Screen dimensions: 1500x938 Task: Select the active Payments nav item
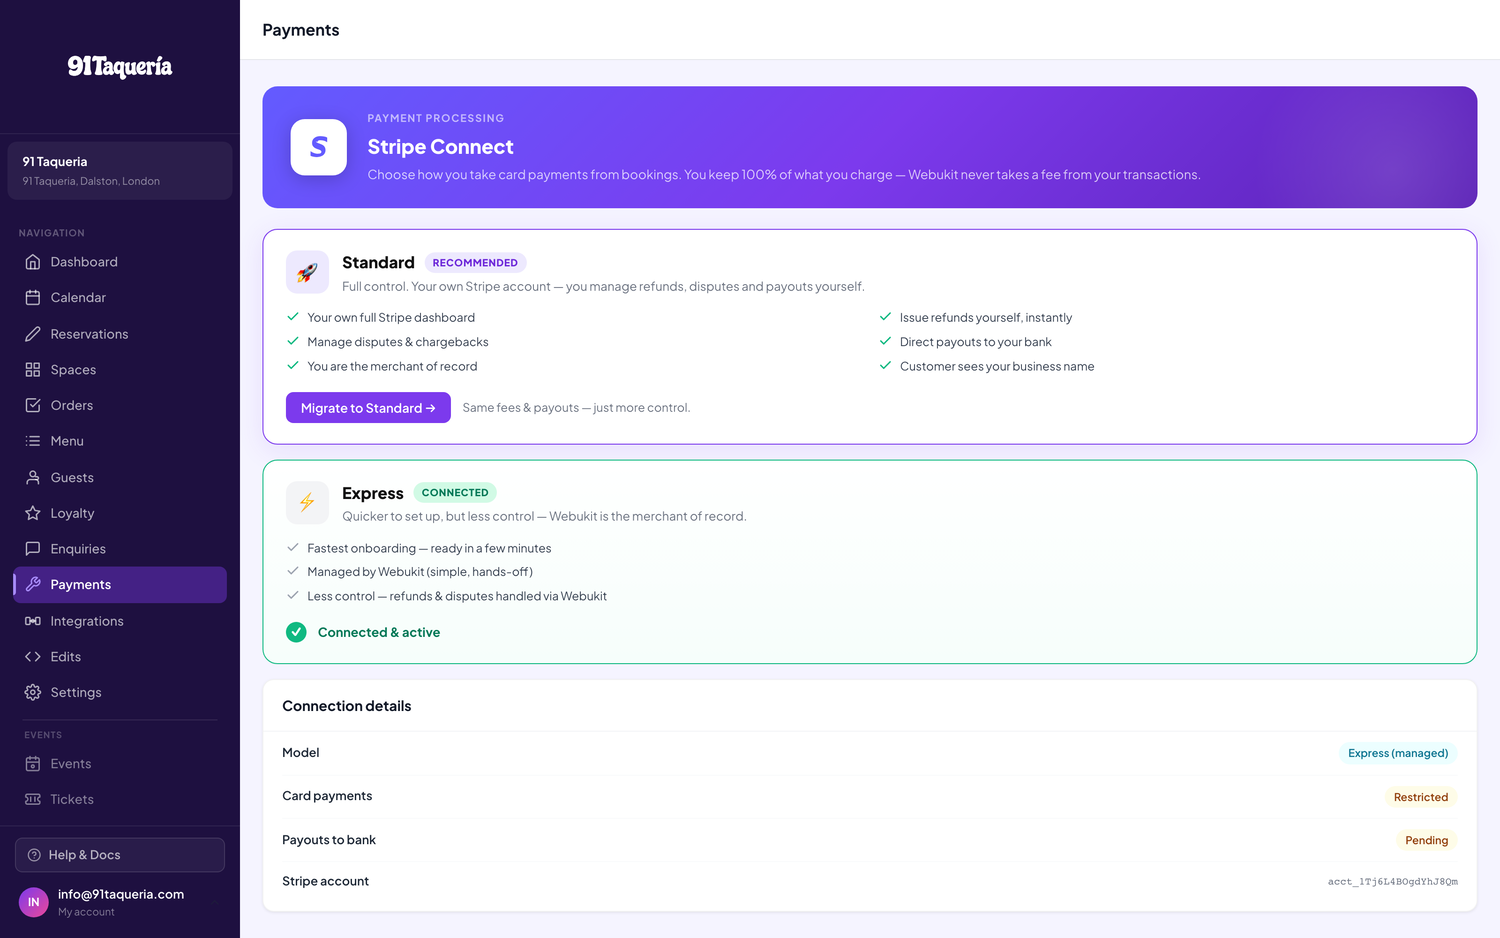click(x=120, y=585)
